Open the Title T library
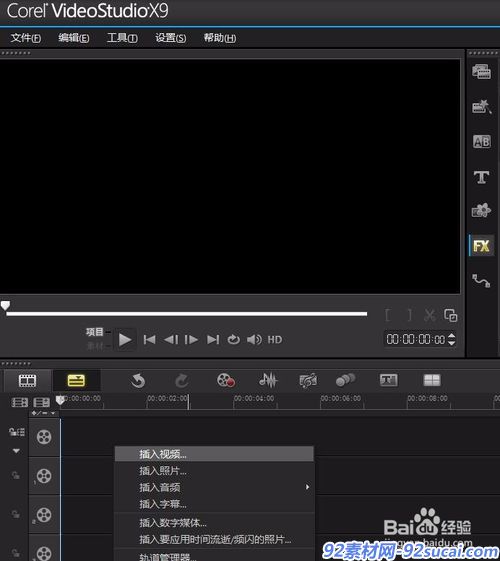Viewport: 500px width, 561px height. pyautogui.click(x=481, y=177)
